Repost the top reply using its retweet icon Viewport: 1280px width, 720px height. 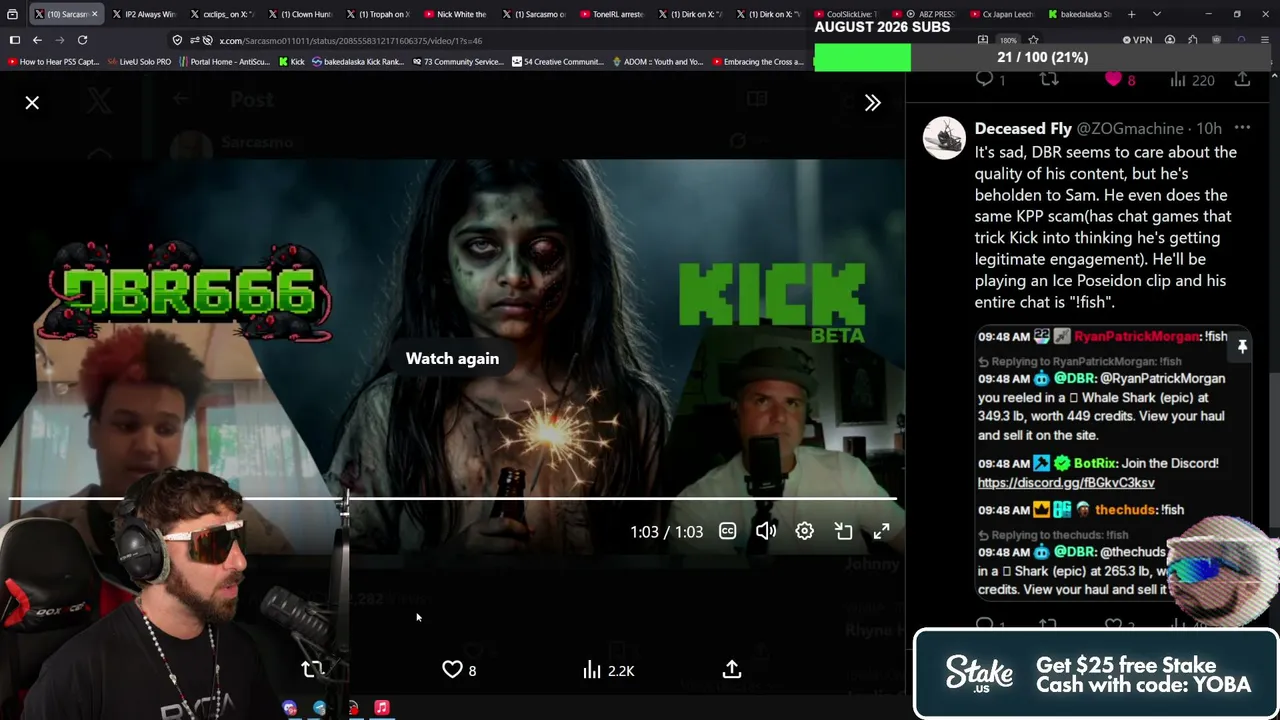click(1048, 80)
